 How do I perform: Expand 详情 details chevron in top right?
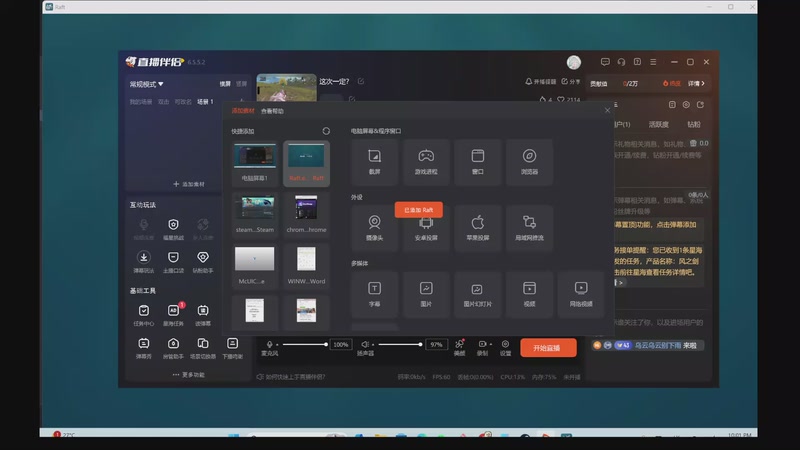tap(696, 83)
